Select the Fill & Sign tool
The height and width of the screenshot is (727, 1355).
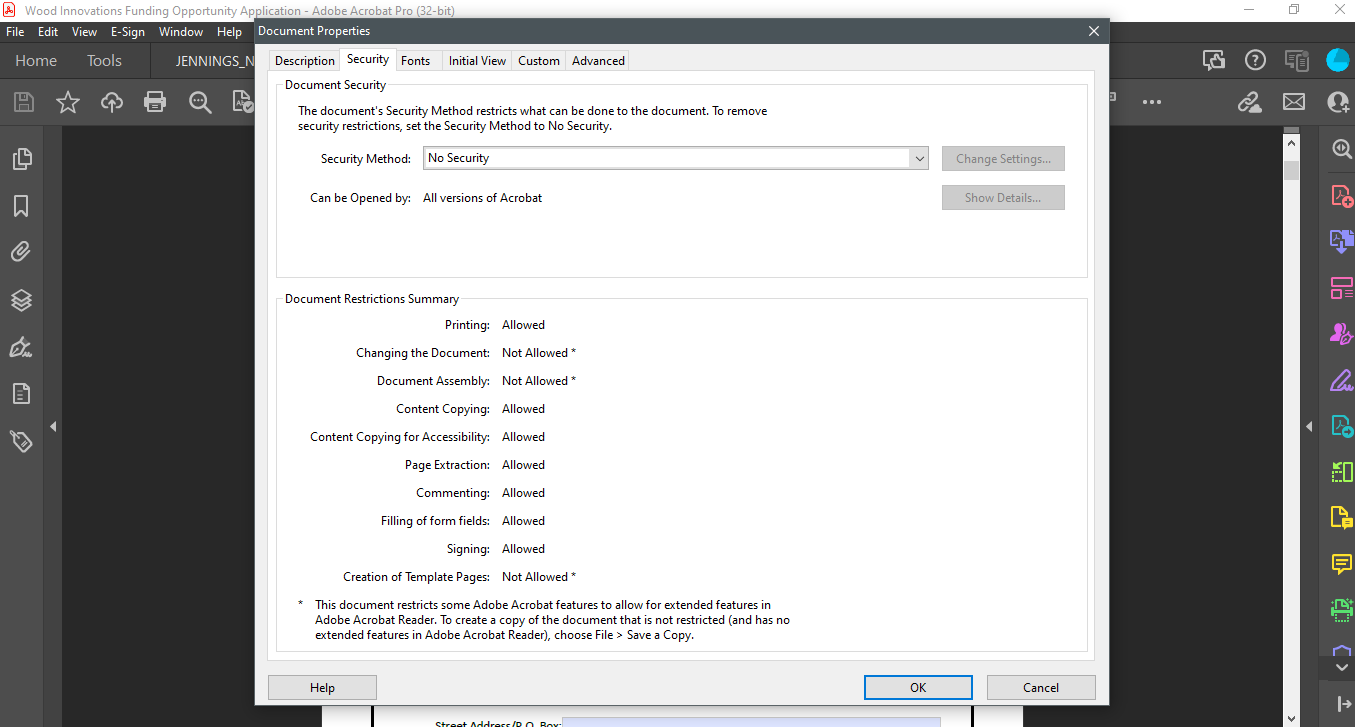[1341, 379]
